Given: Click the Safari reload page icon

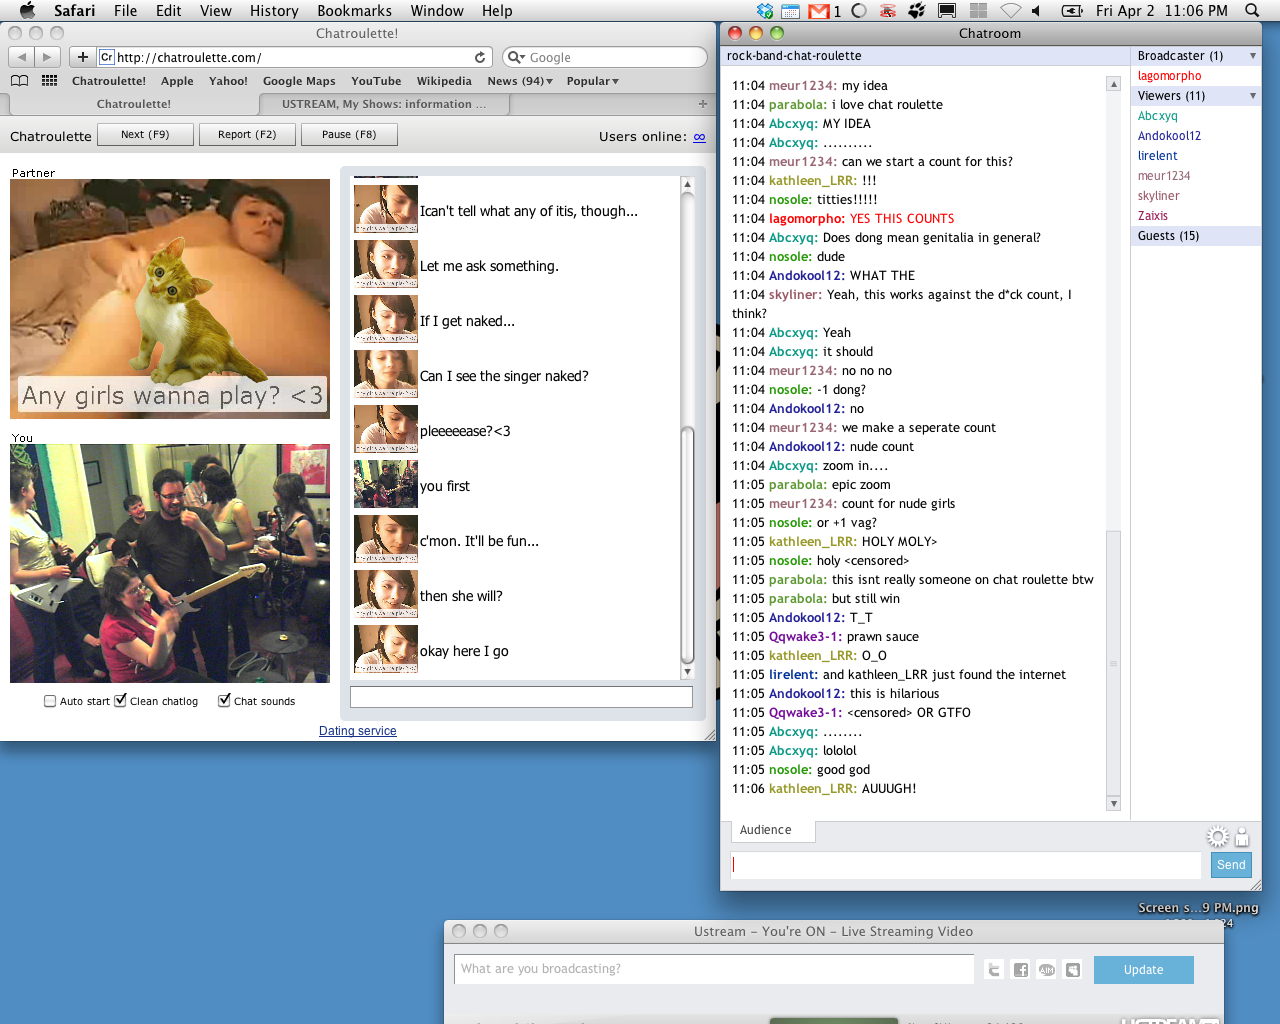Looking at the screenshot, I should (480, 58).
